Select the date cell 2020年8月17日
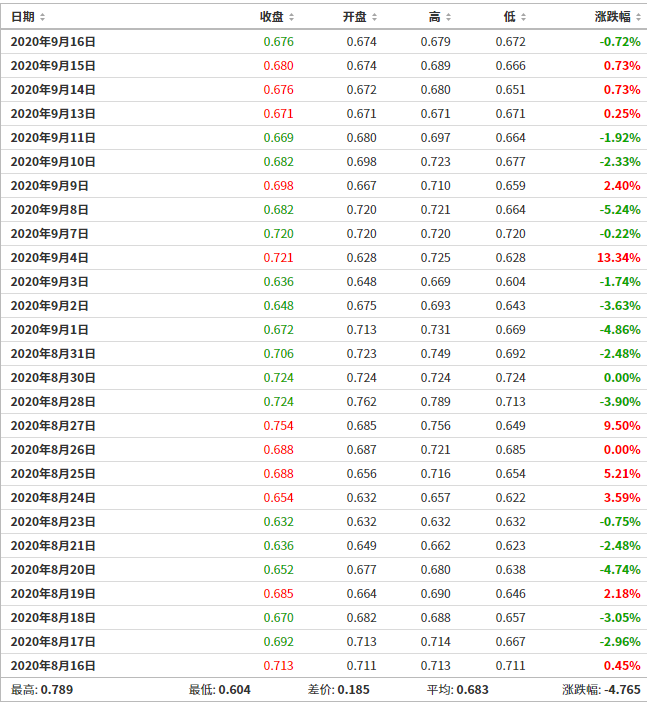Image resolution: width=647 pixels, height=704 pixels. tap(53, 642)
